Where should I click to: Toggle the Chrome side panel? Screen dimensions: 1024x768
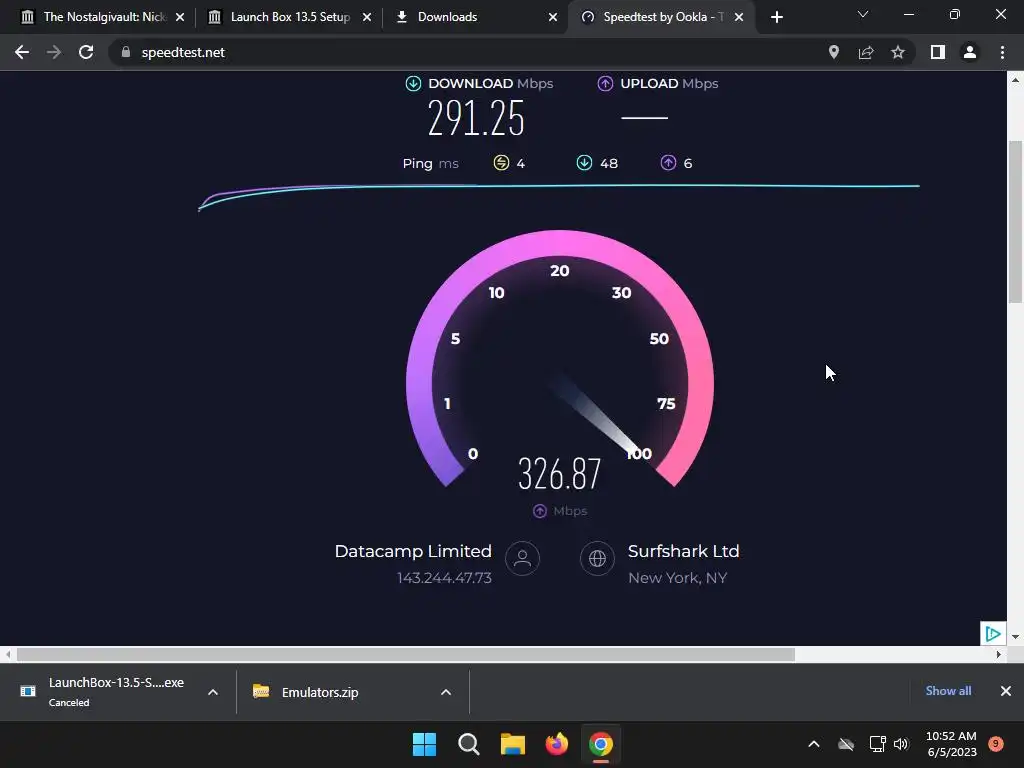pos(938,52)
